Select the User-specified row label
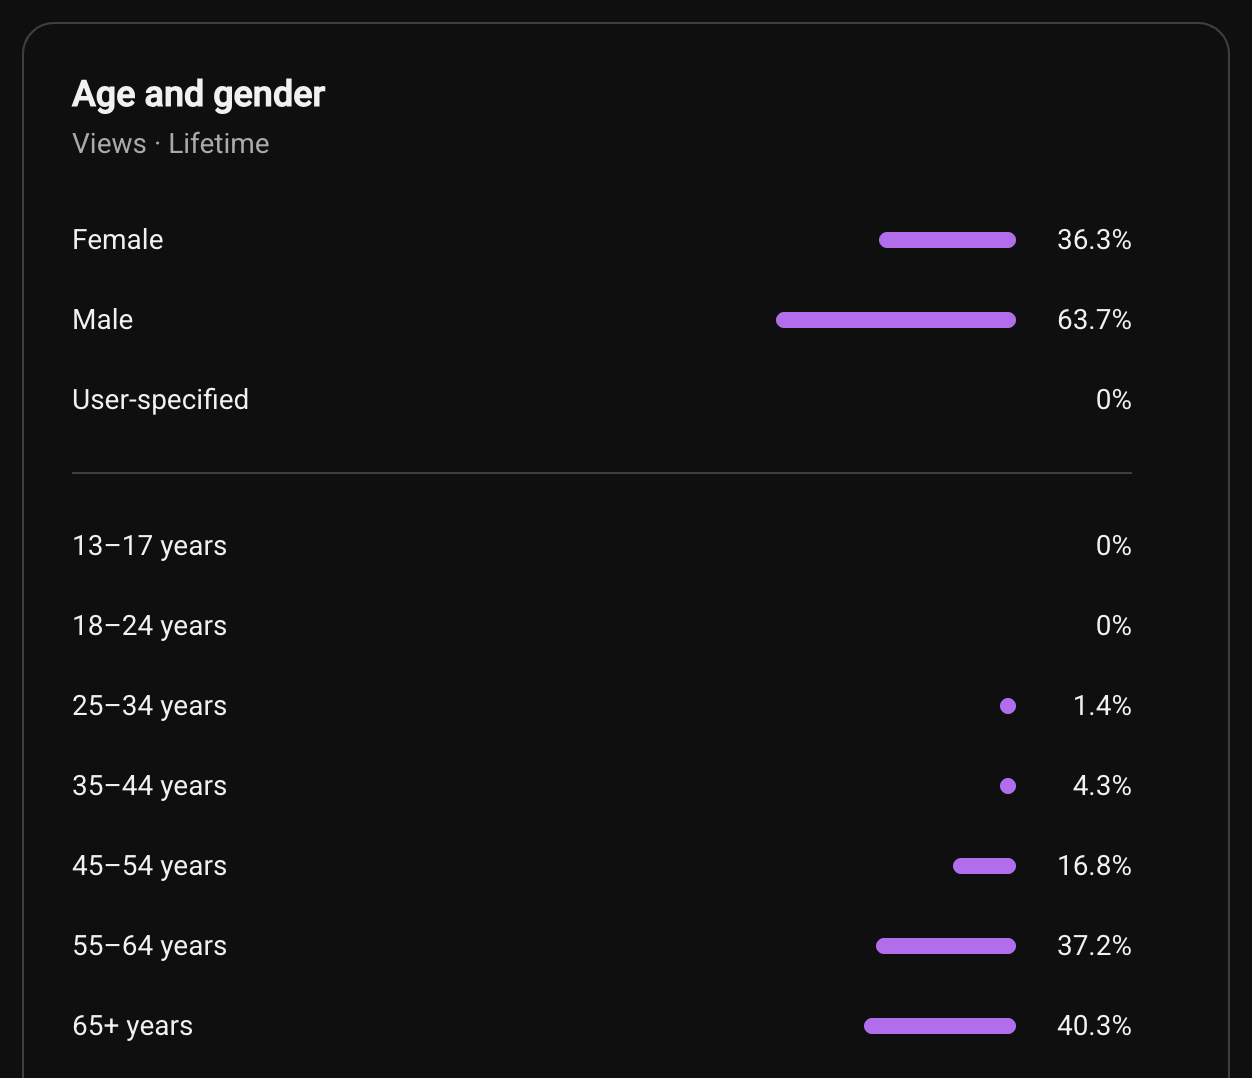1252x1078 pixels. tap(161, 400)
